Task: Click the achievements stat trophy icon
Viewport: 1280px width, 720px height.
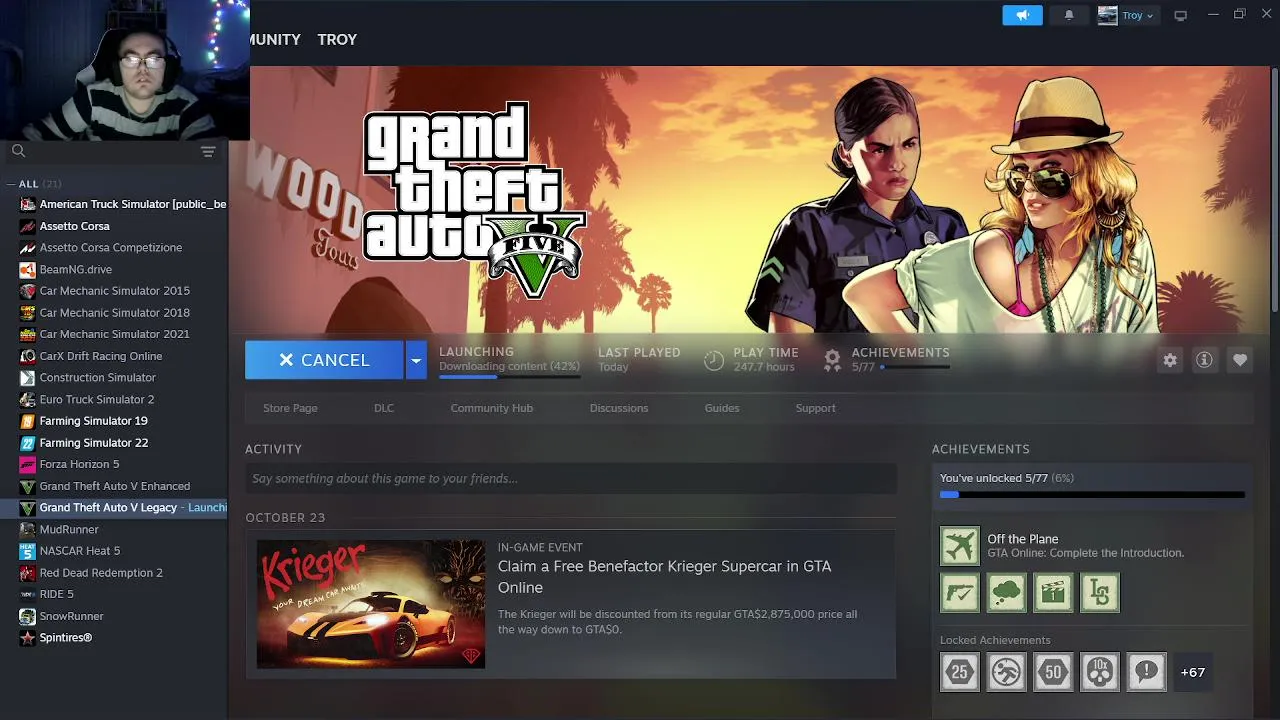Action: pyautogui.click(x=832, y=360)
